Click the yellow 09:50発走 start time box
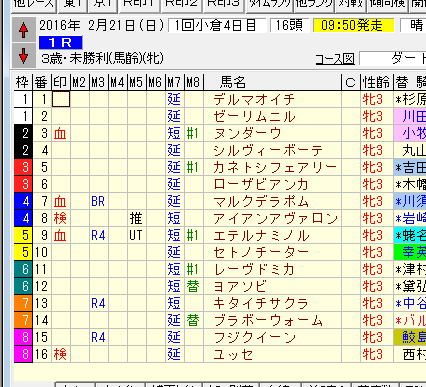The image size is (426, 387). (353, 25)
